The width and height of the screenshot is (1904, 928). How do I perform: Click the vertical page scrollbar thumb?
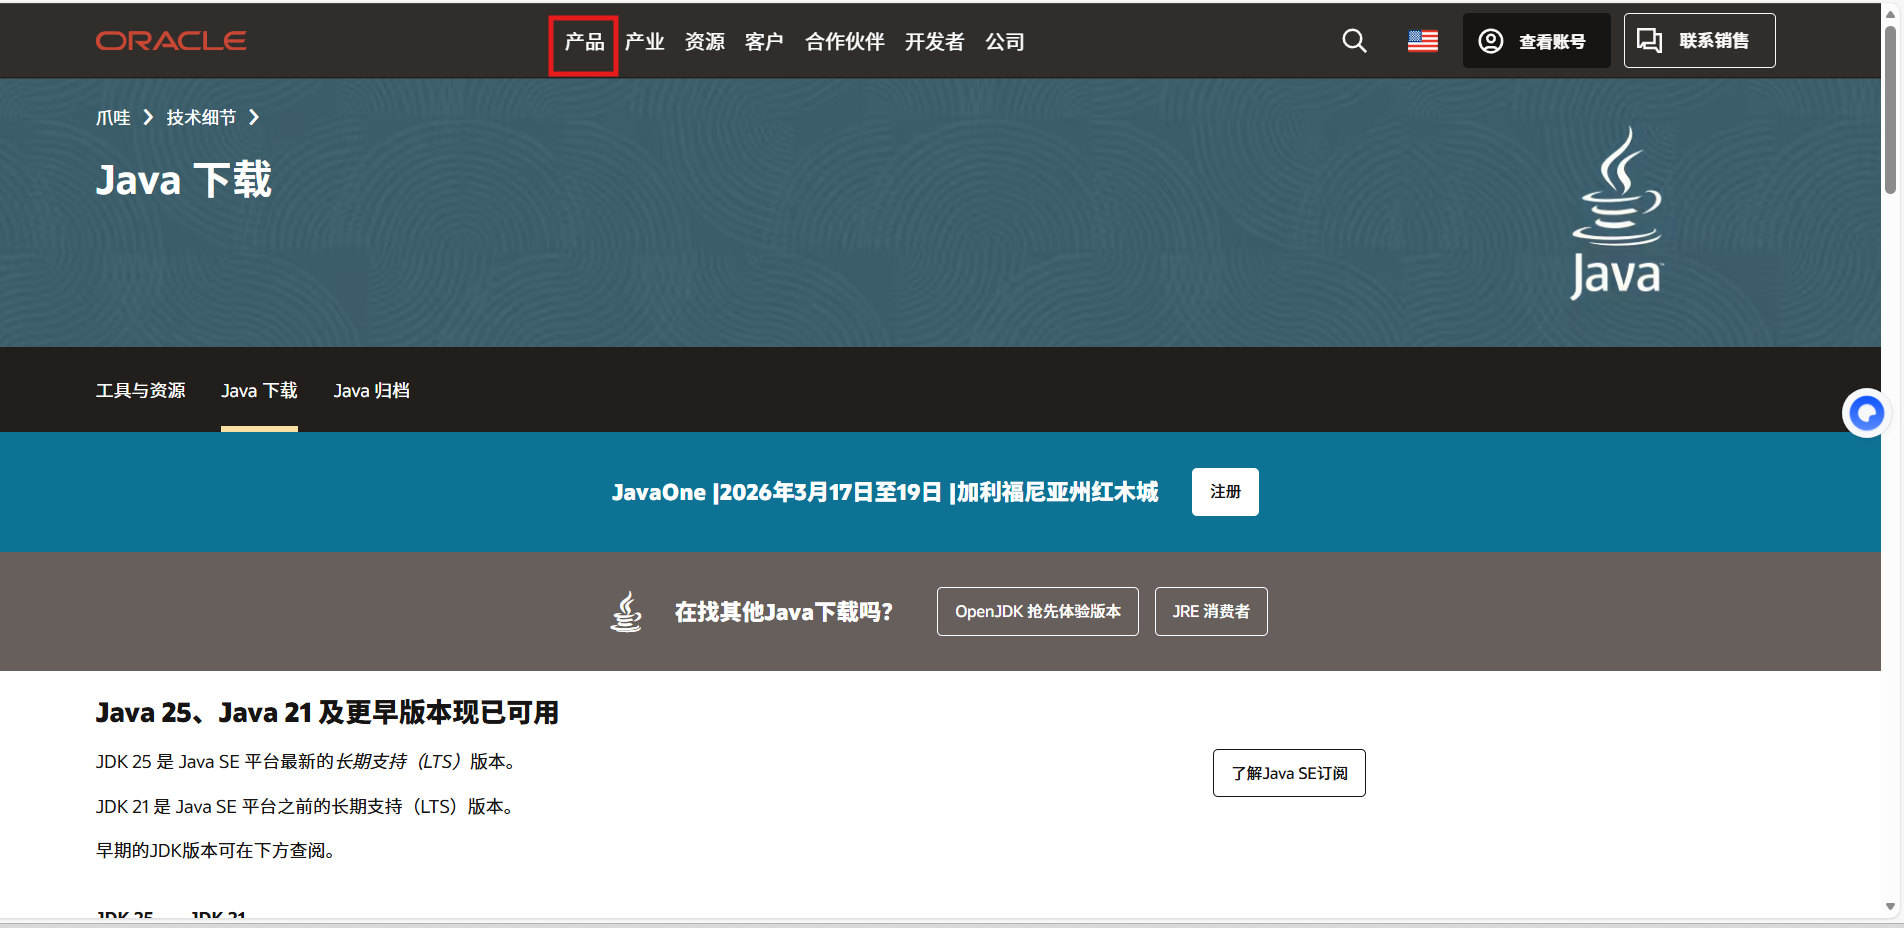coord(1890,110)
